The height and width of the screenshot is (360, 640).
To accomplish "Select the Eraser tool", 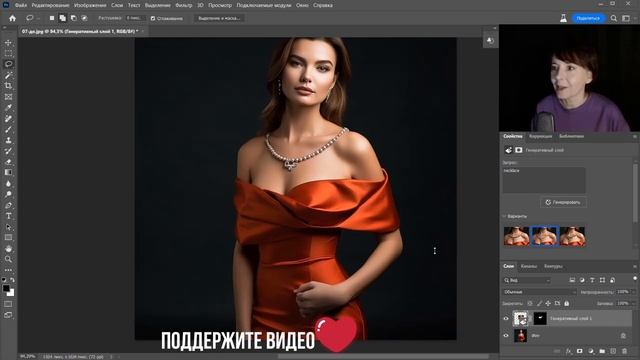I will (x=8, y=162).
